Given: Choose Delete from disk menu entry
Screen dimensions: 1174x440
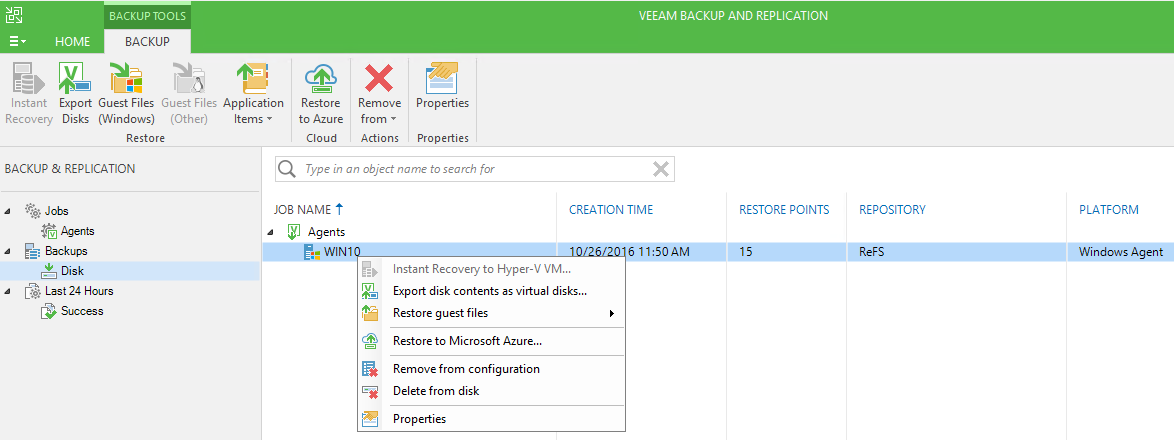Looking at the screenshot, I should pos(436,391).
